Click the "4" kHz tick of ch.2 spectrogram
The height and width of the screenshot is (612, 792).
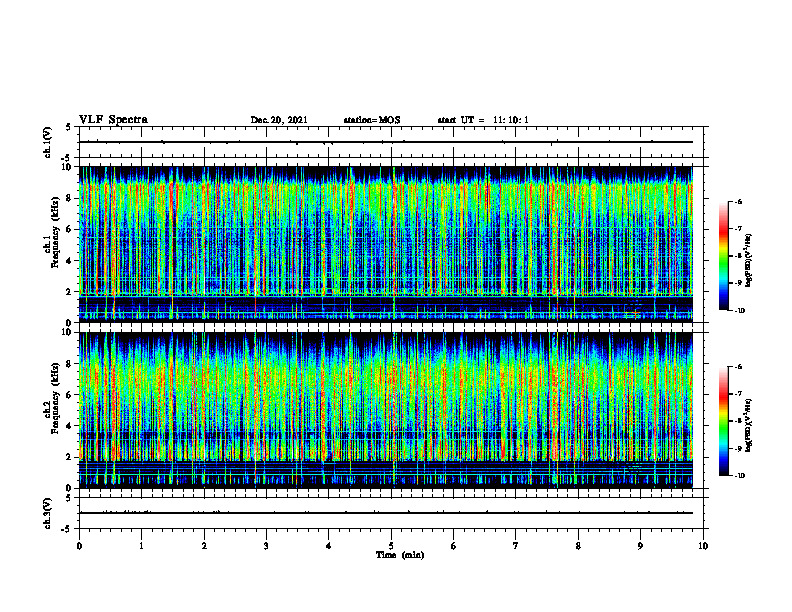pos(70,426)
